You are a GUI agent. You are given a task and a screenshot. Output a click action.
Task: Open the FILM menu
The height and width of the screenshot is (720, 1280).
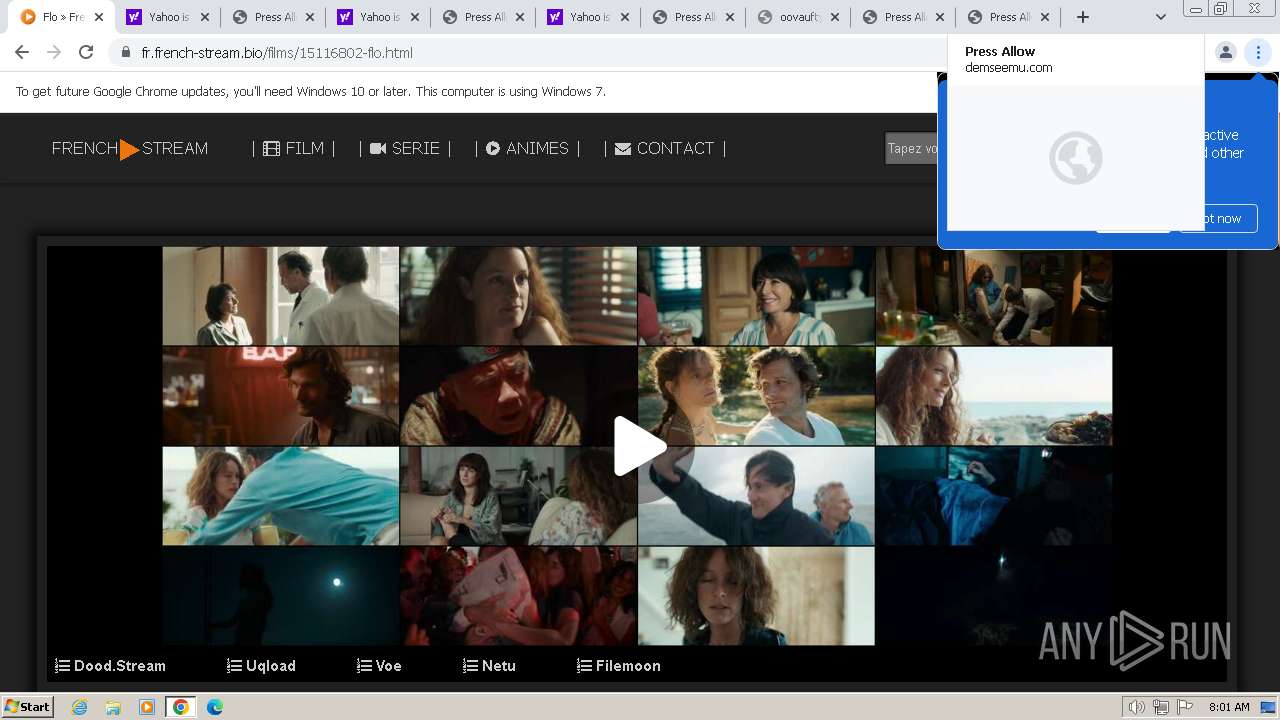click(x=293, y=148)
